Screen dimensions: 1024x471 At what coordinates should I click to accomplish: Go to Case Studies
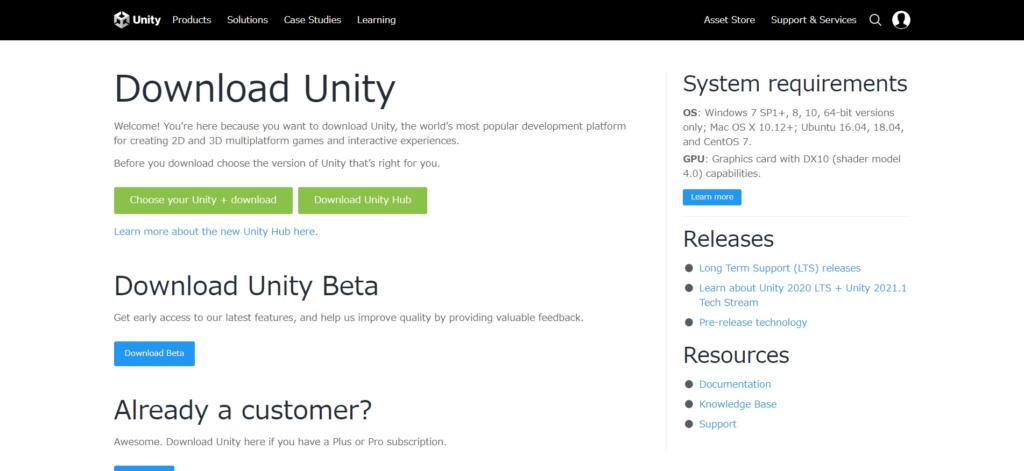[x=312, y=20]
